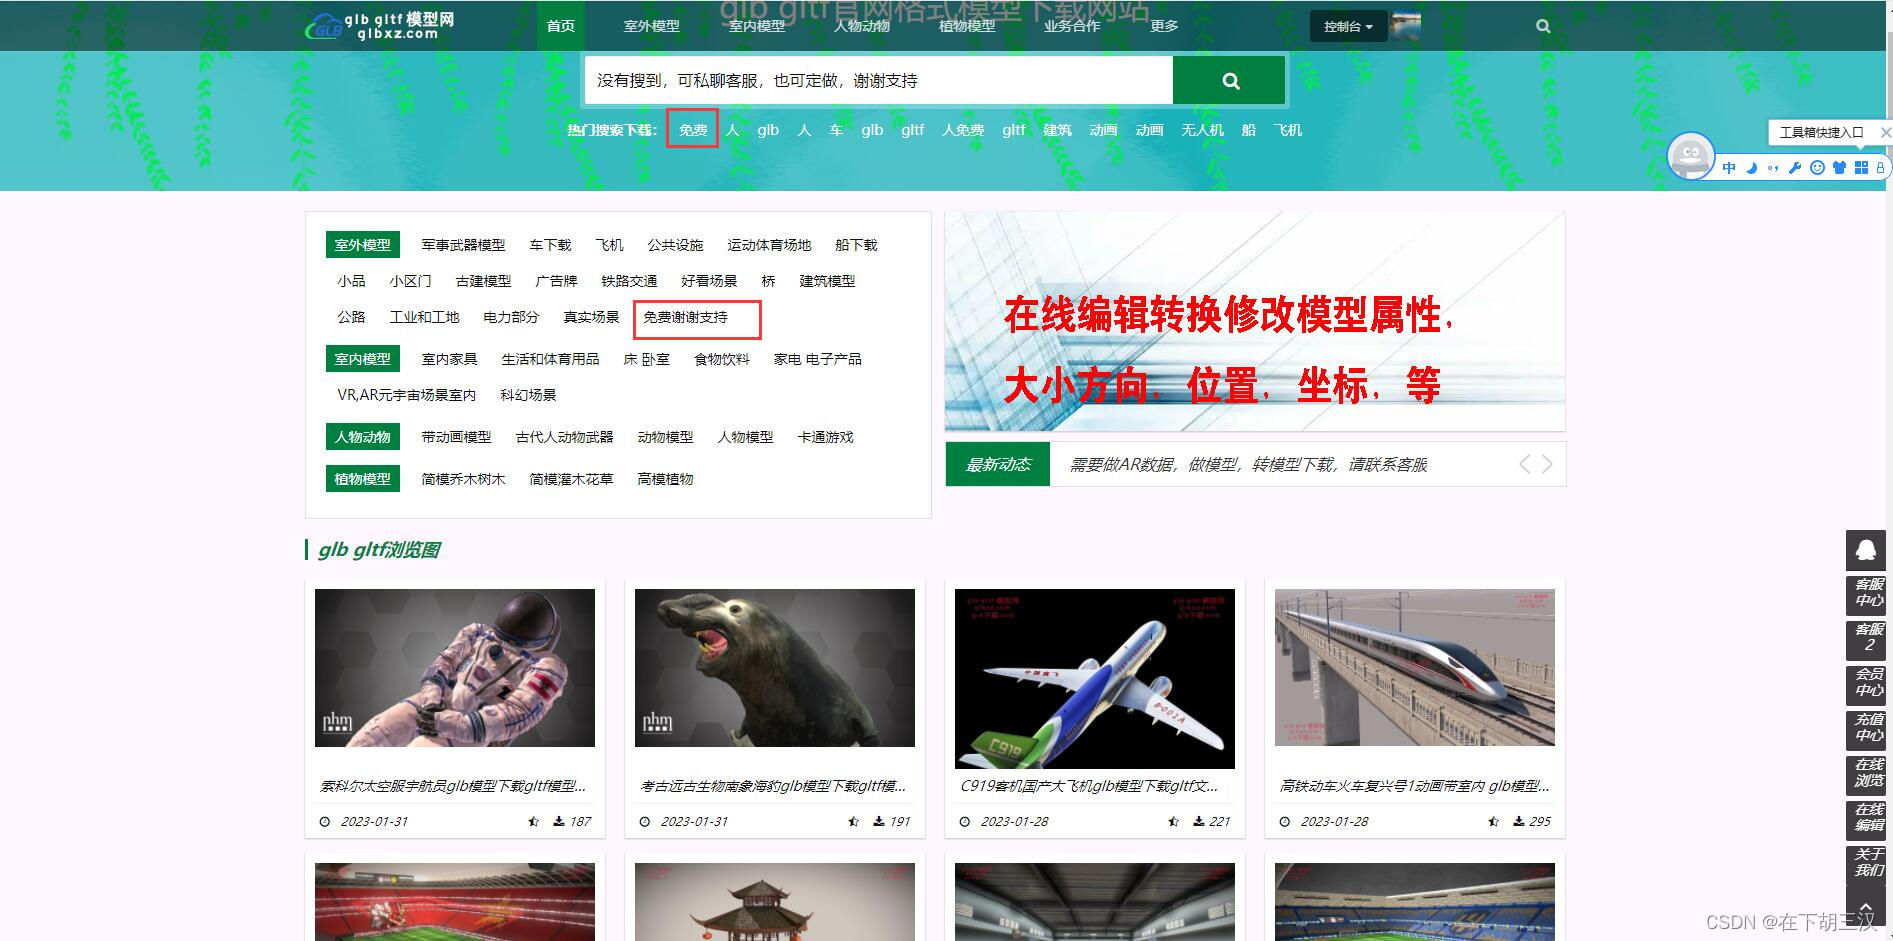This screenshot has height=941, width=1893.
Task: Click the 建筑 hot search tag
Action: pyautogui.click(x=1057, y=130)
